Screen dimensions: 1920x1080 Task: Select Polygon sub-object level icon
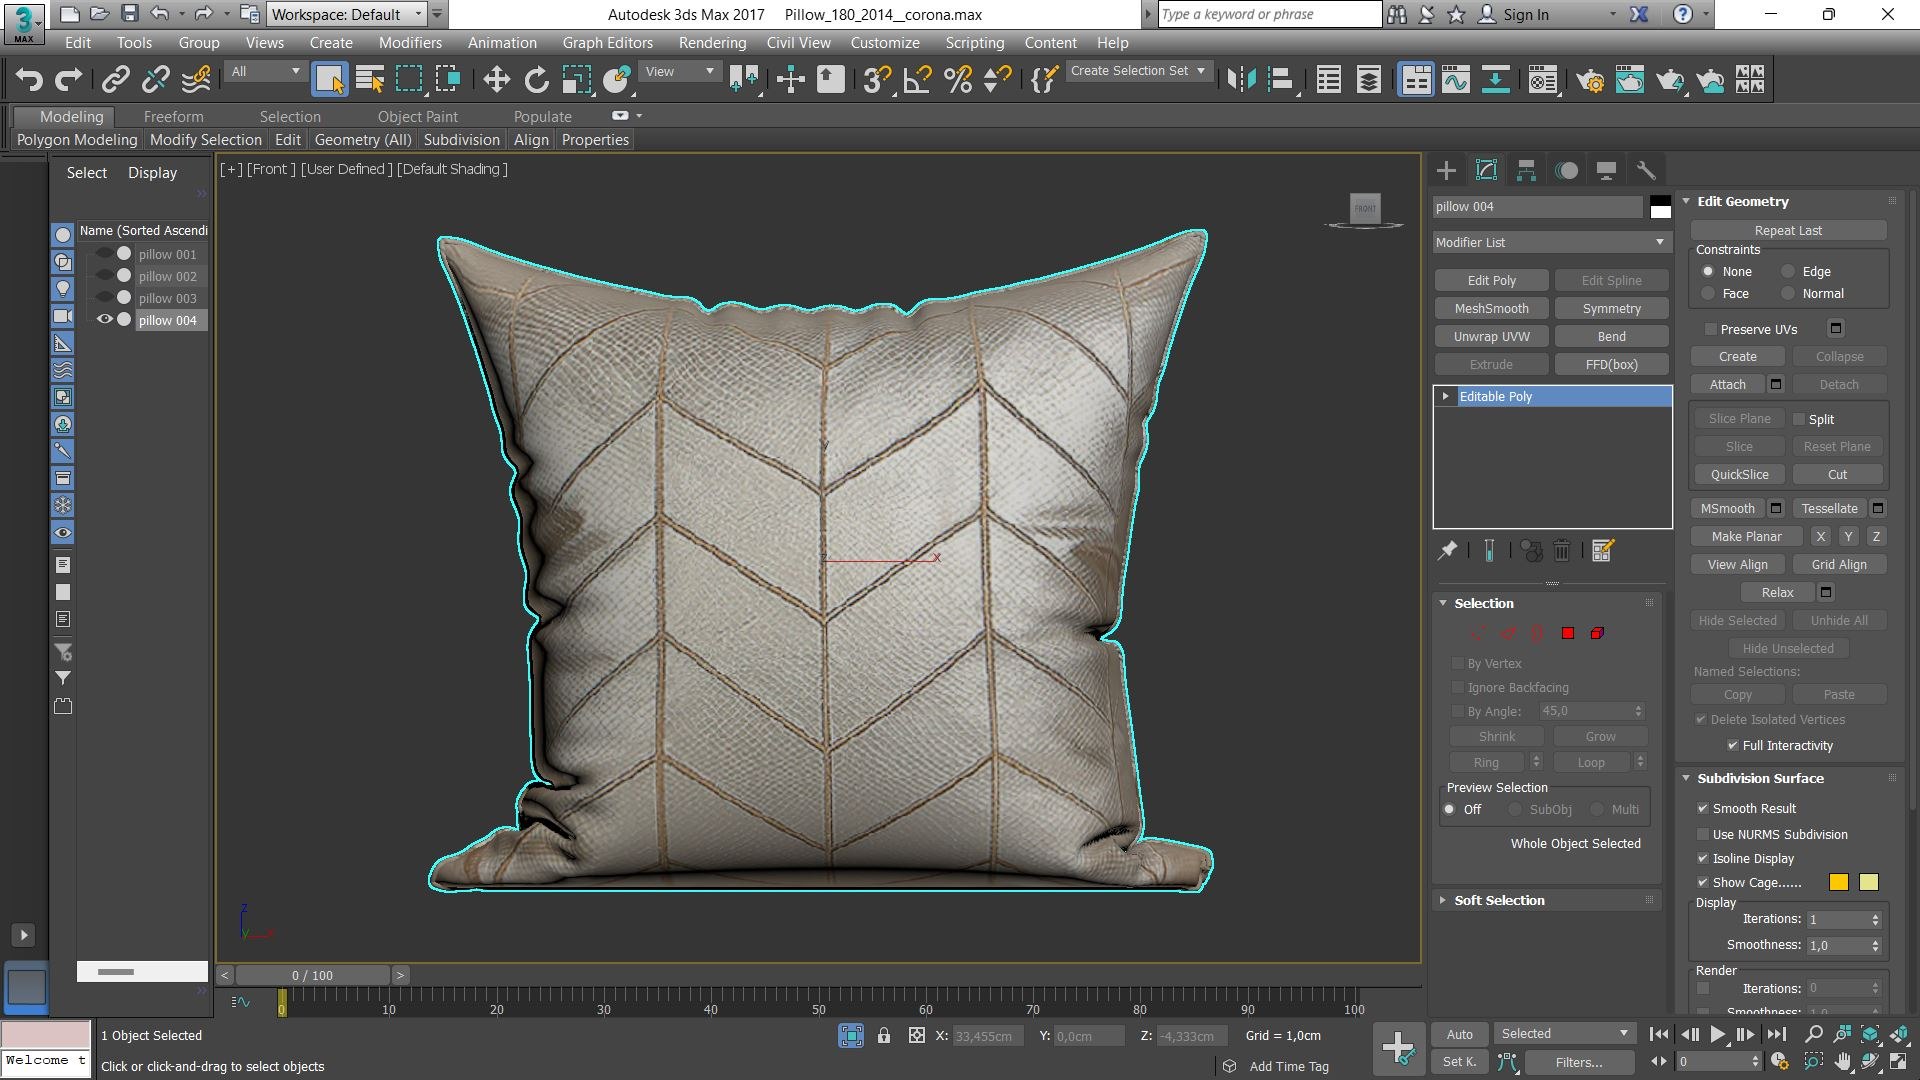[1567, 633]
